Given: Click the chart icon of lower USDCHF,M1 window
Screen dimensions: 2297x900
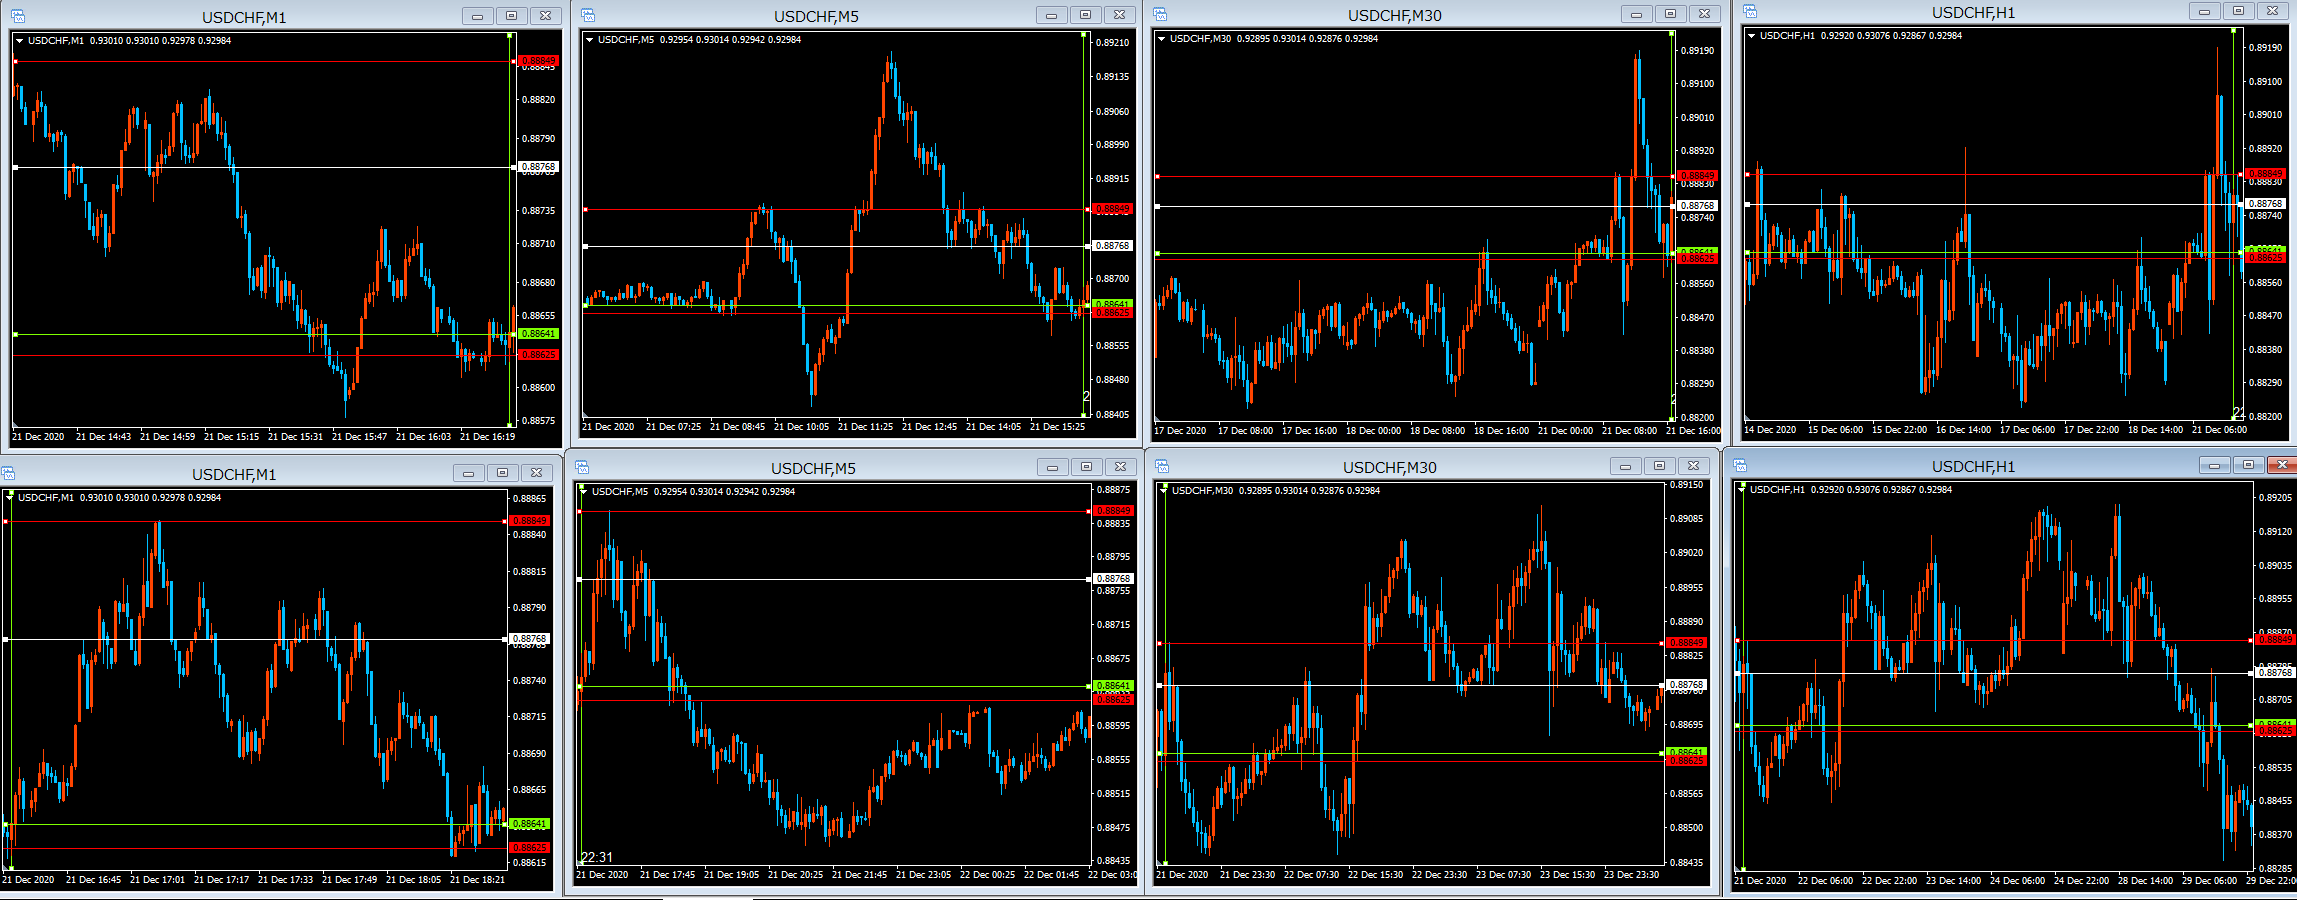Looking at the screenshot, I should pos(9,473).
